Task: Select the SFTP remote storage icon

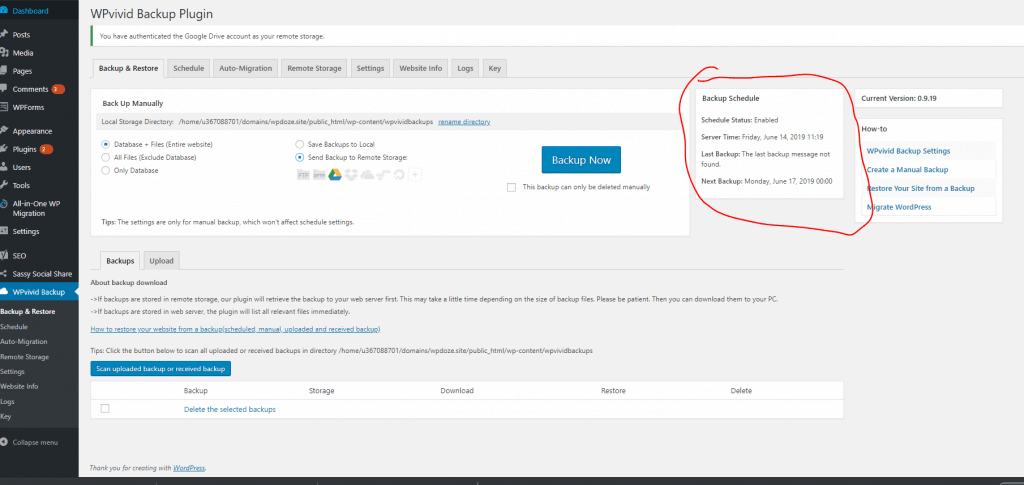Action: point(319,175)
